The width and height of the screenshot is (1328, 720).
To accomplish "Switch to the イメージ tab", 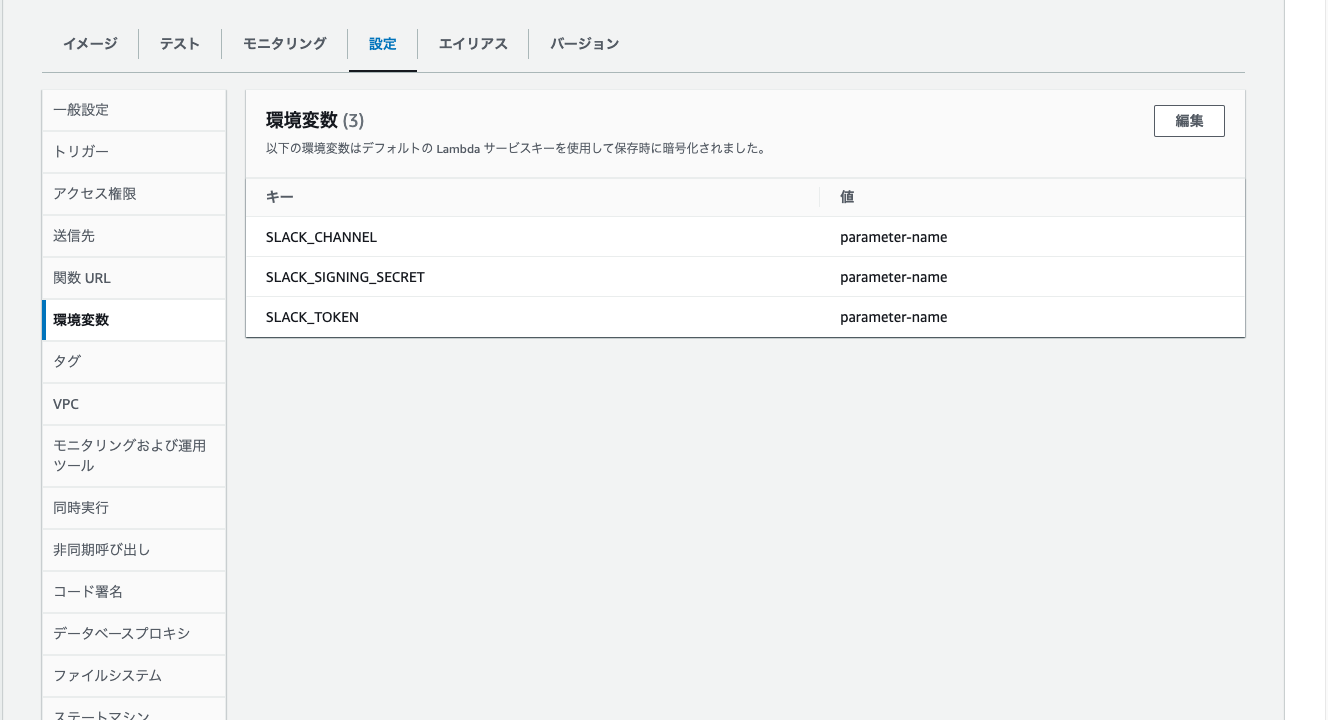I will point(90,44).
